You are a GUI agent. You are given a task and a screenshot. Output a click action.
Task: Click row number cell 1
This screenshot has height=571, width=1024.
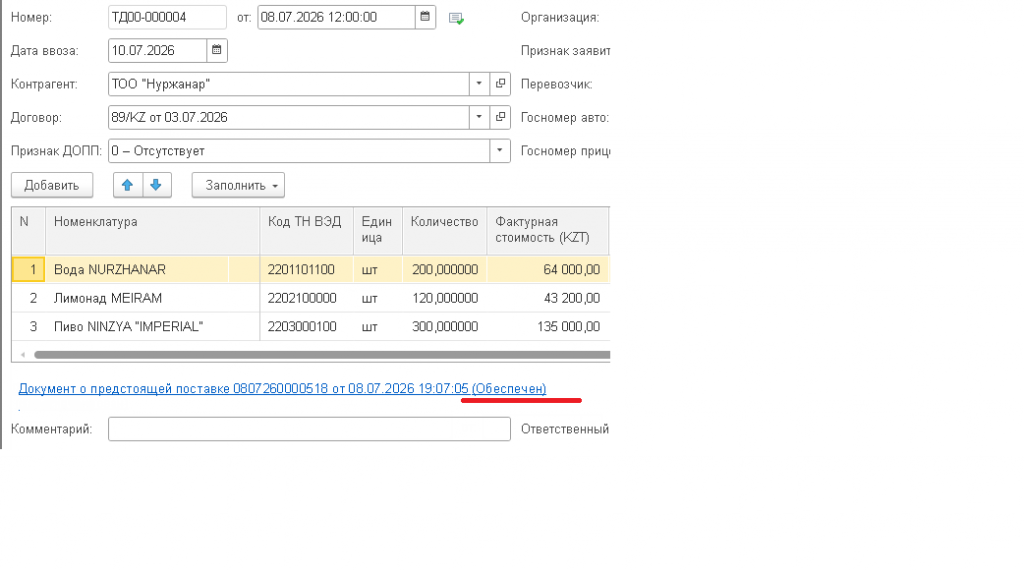[x=28, y=269]
